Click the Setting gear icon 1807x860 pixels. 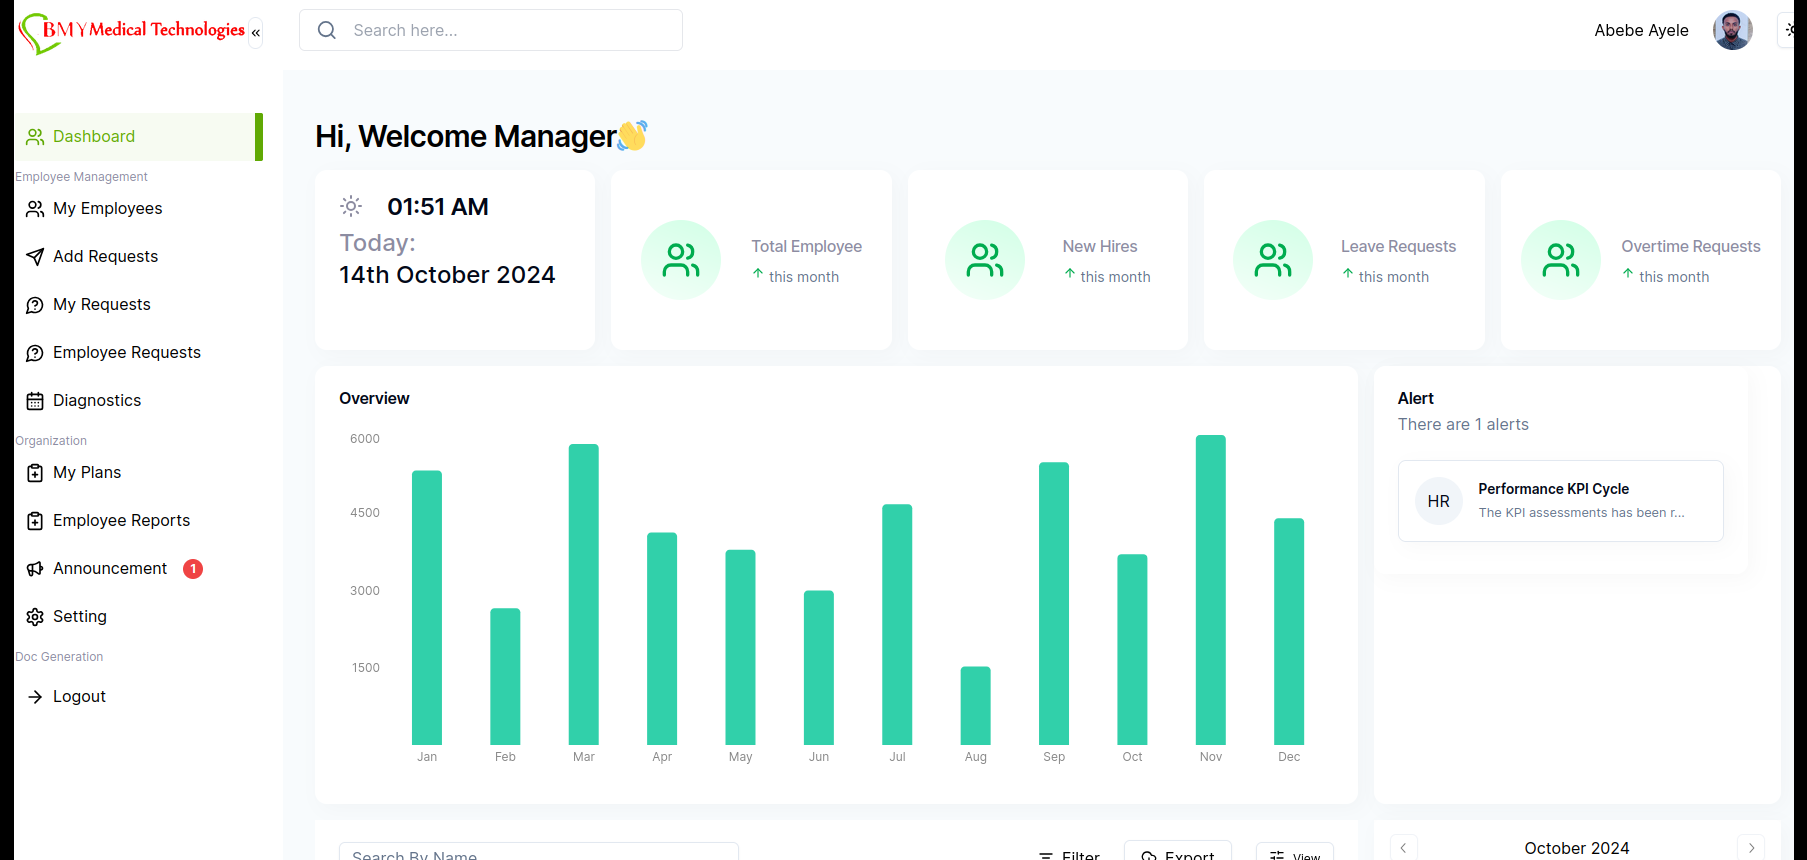click(x=35, y=617)
